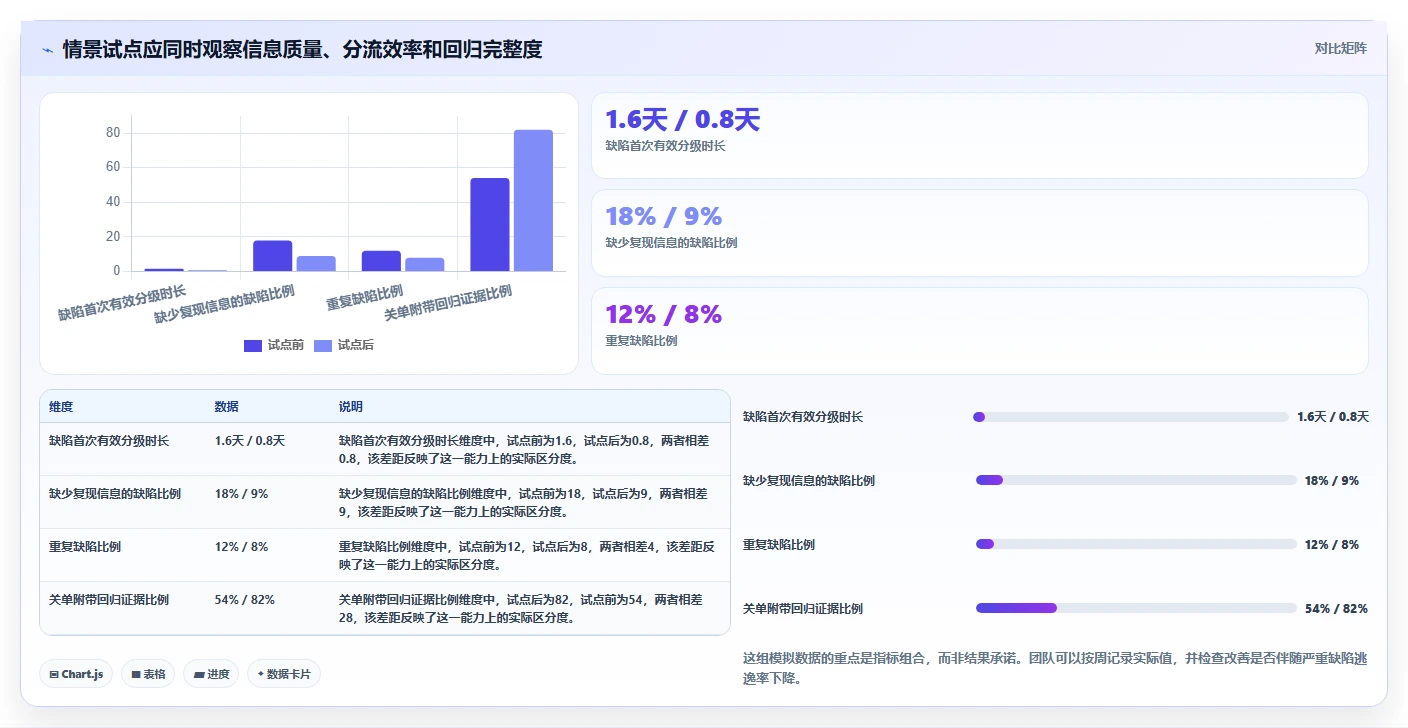1408x728 pixels.
Task: Click the 试点后 bar for 缺少复现信息的缺陷比例
Action: pyautogui.click(x=316, y=263)
